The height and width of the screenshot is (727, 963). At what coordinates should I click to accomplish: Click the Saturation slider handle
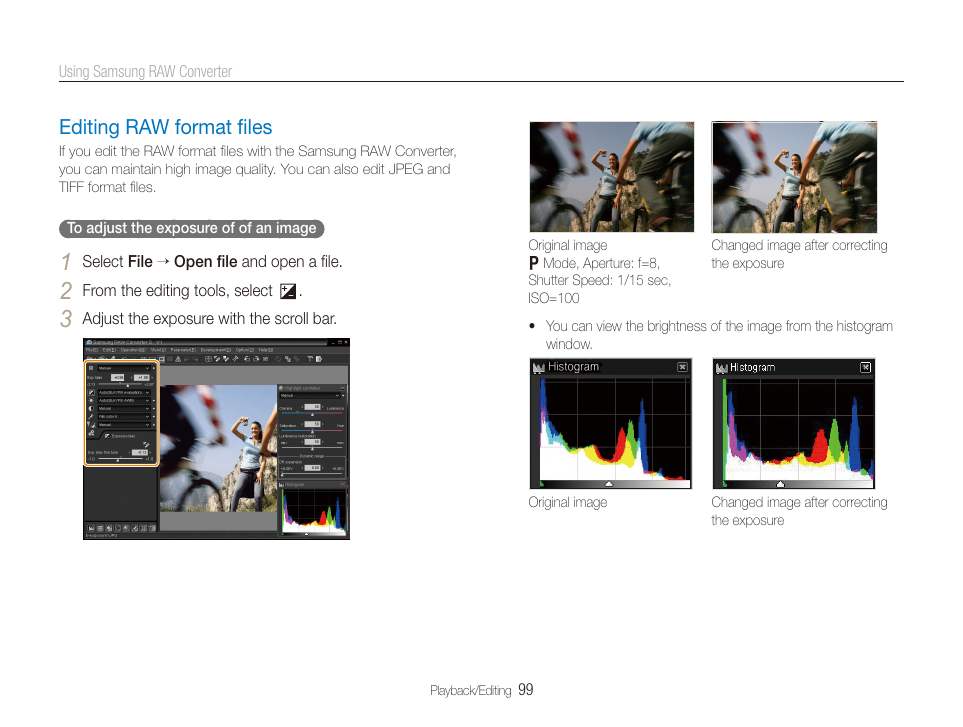[313, 432]
